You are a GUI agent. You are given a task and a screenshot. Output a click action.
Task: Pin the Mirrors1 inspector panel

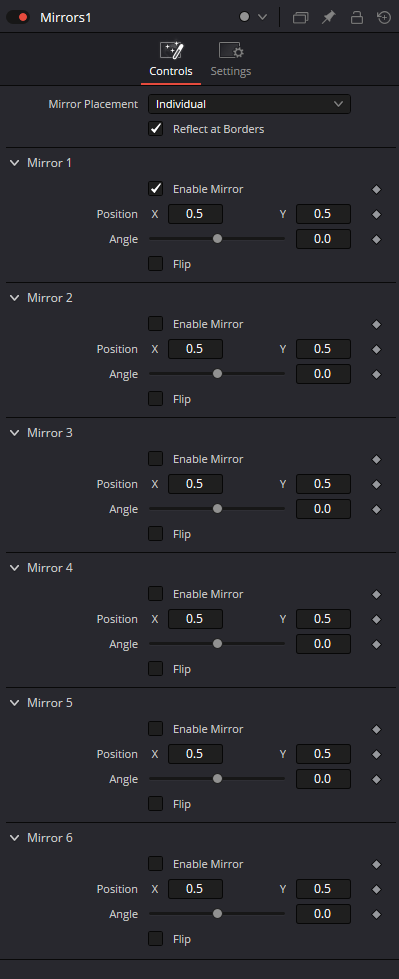click(x=328, y=17)
